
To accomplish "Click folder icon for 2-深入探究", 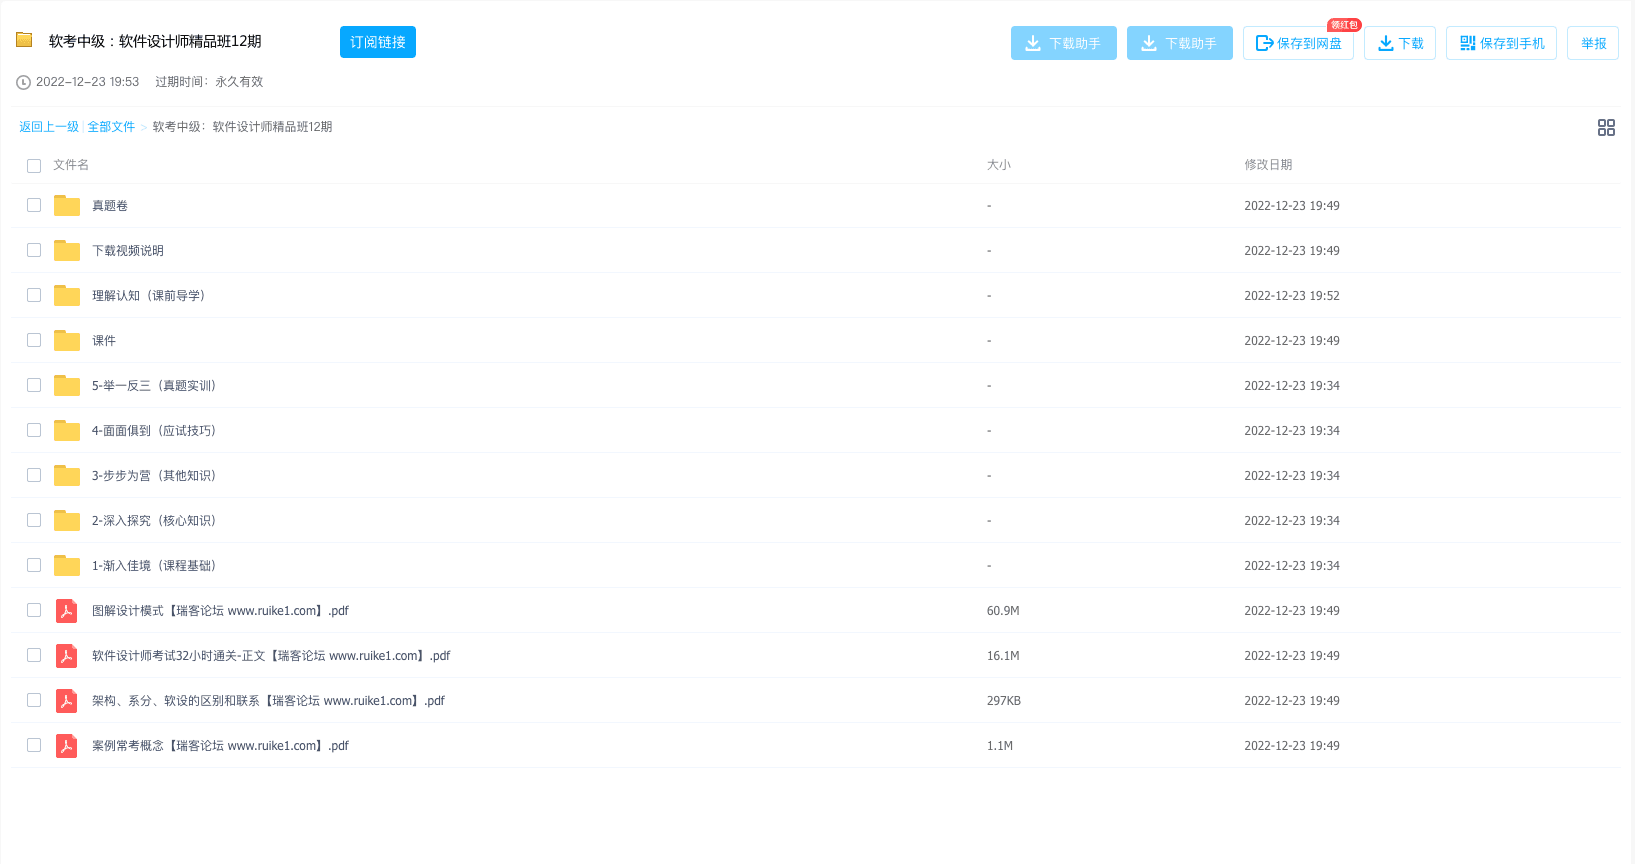I will pyautogui.click(x=67, y=520).
